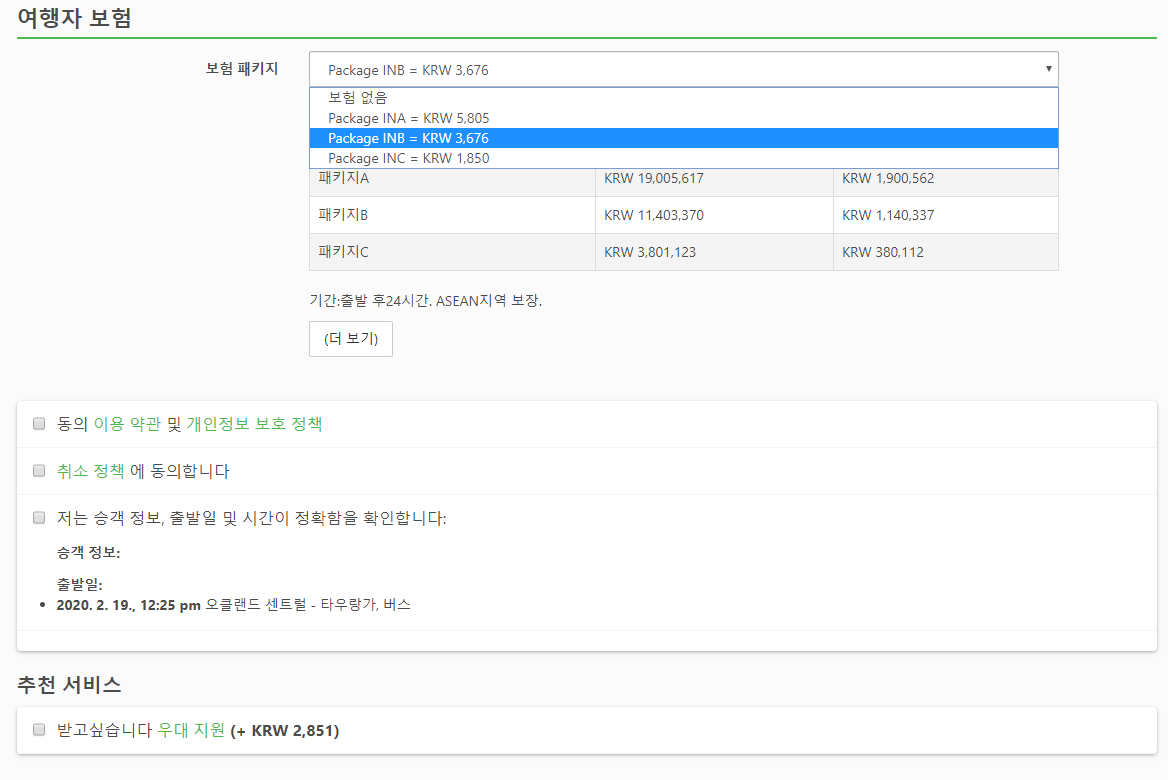Click the KRW 1,140,337 value
This screenshot has height=780, width=1168.
[888, 215]
